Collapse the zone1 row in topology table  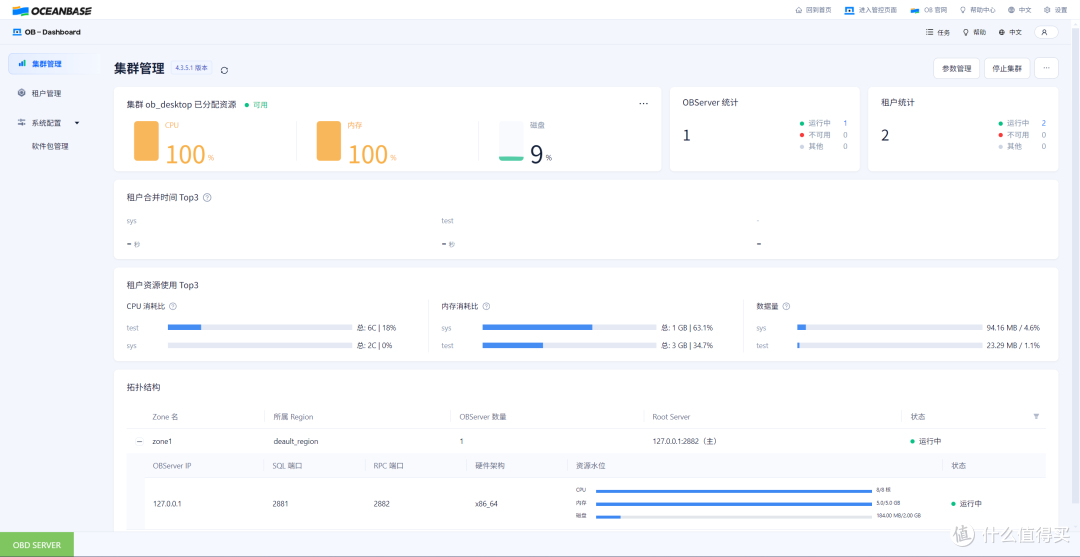(x=139, y=441)
